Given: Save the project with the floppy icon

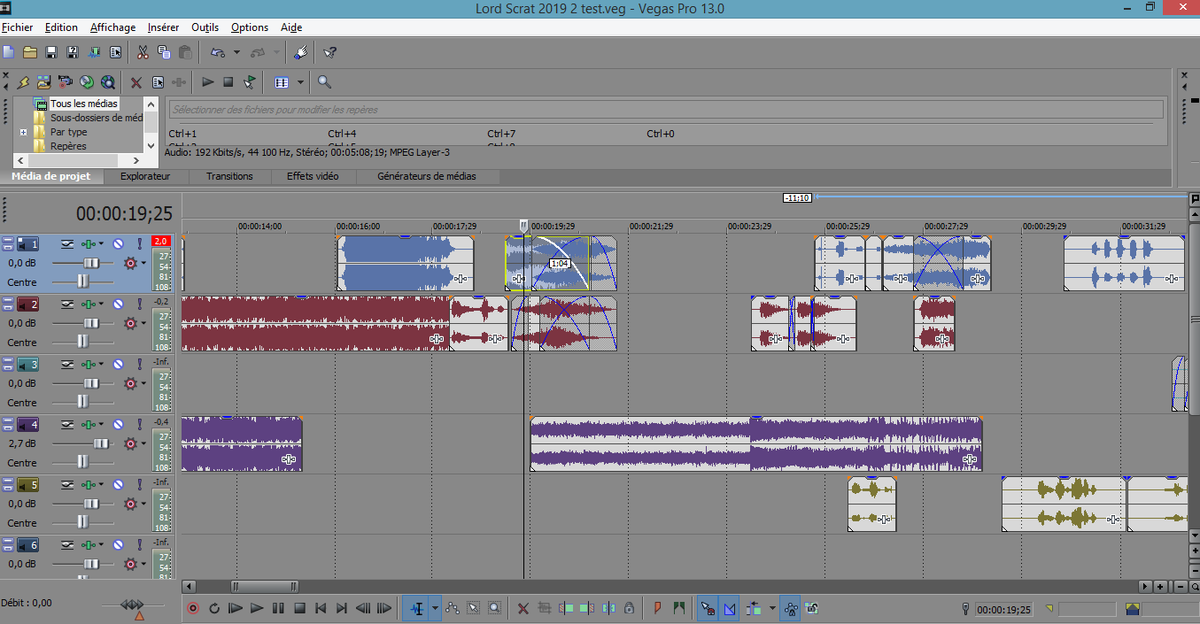Looking at the screenshot, I should [x=52, y=52].
